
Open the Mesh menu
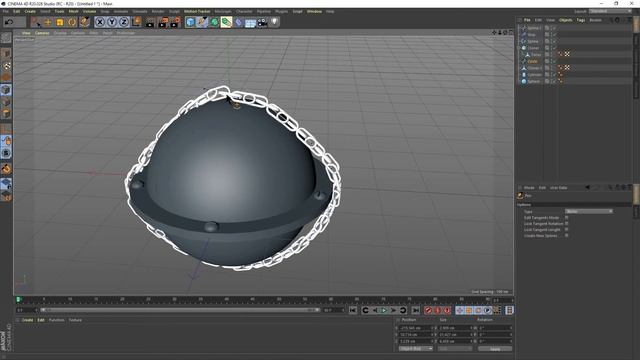[x=73, y=11]
